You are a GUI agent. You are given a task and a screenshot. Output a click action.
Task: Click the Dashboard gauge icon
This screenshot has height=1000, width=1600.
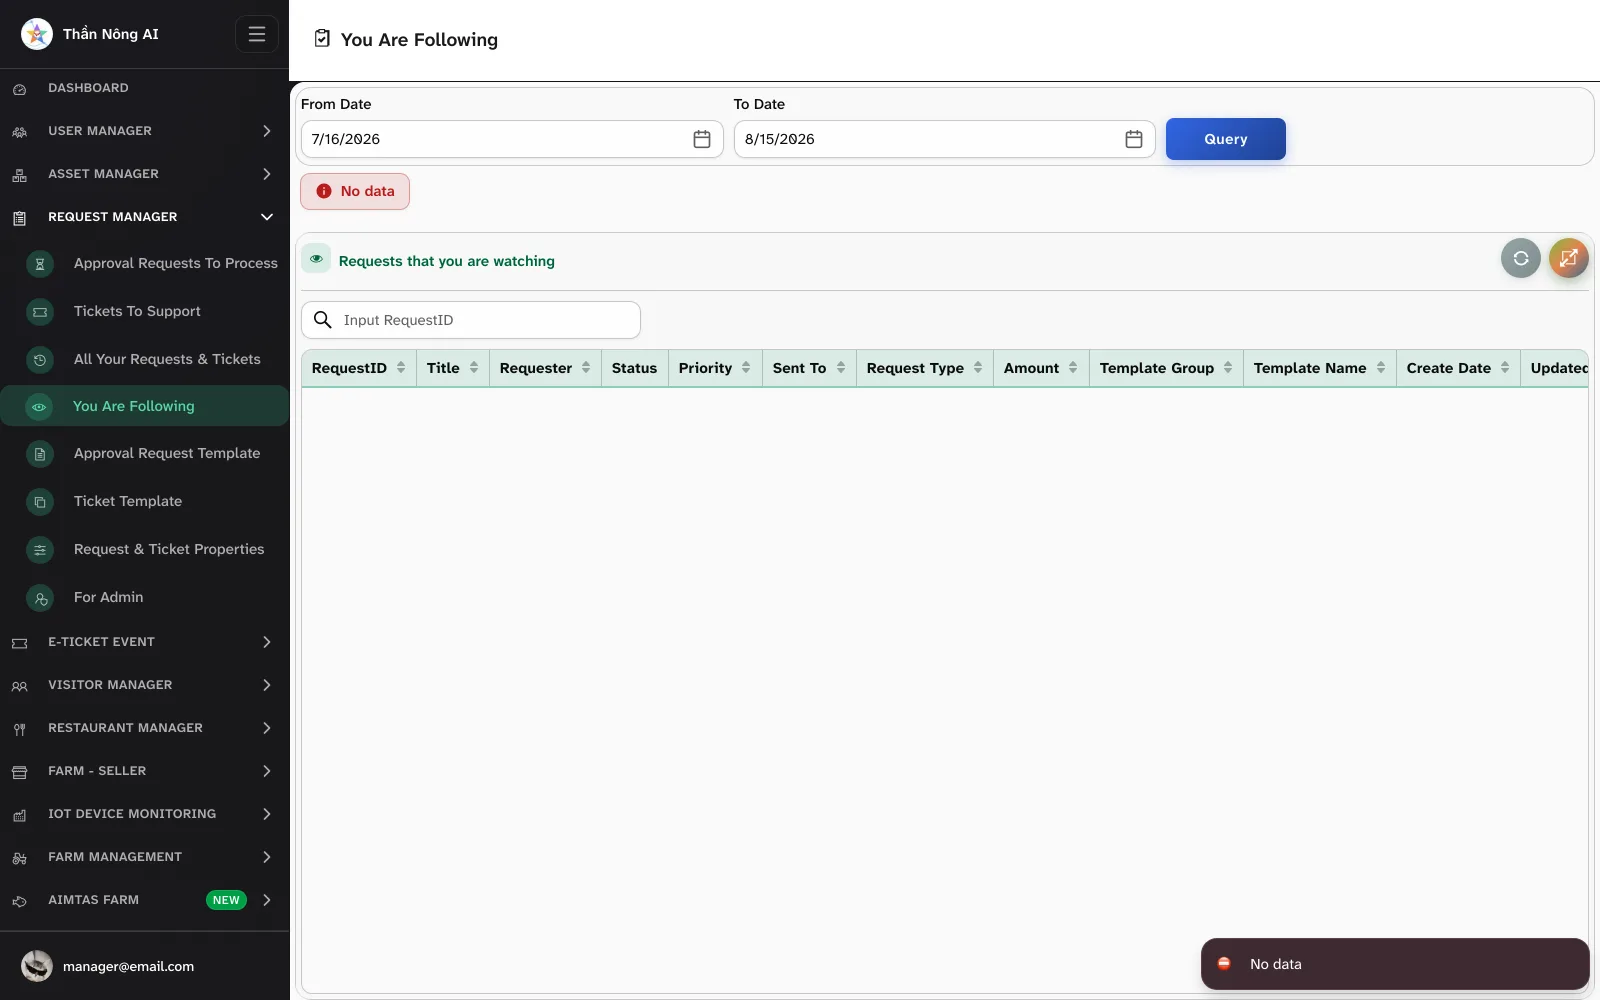click(19, 89)
